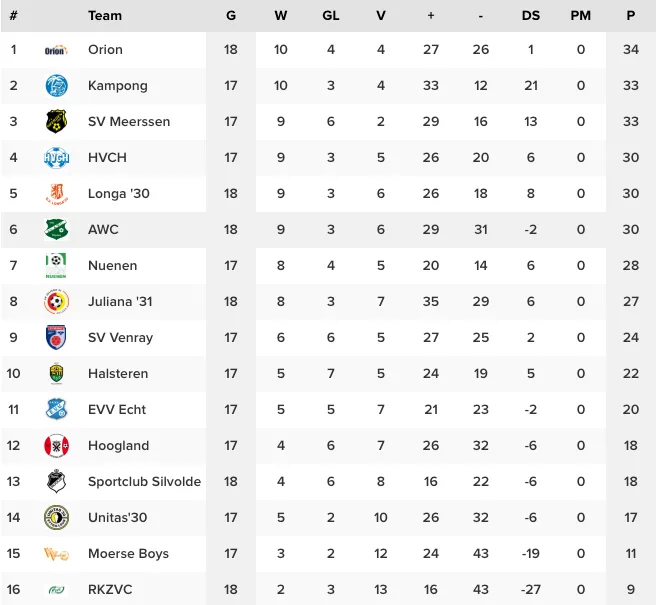Open the Kampong team crest

pos(56,86)
